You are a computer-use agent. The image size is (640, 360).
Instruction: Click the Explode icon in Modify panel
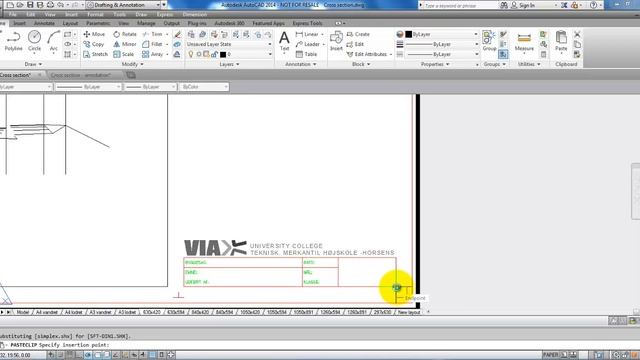click(177, 44)
